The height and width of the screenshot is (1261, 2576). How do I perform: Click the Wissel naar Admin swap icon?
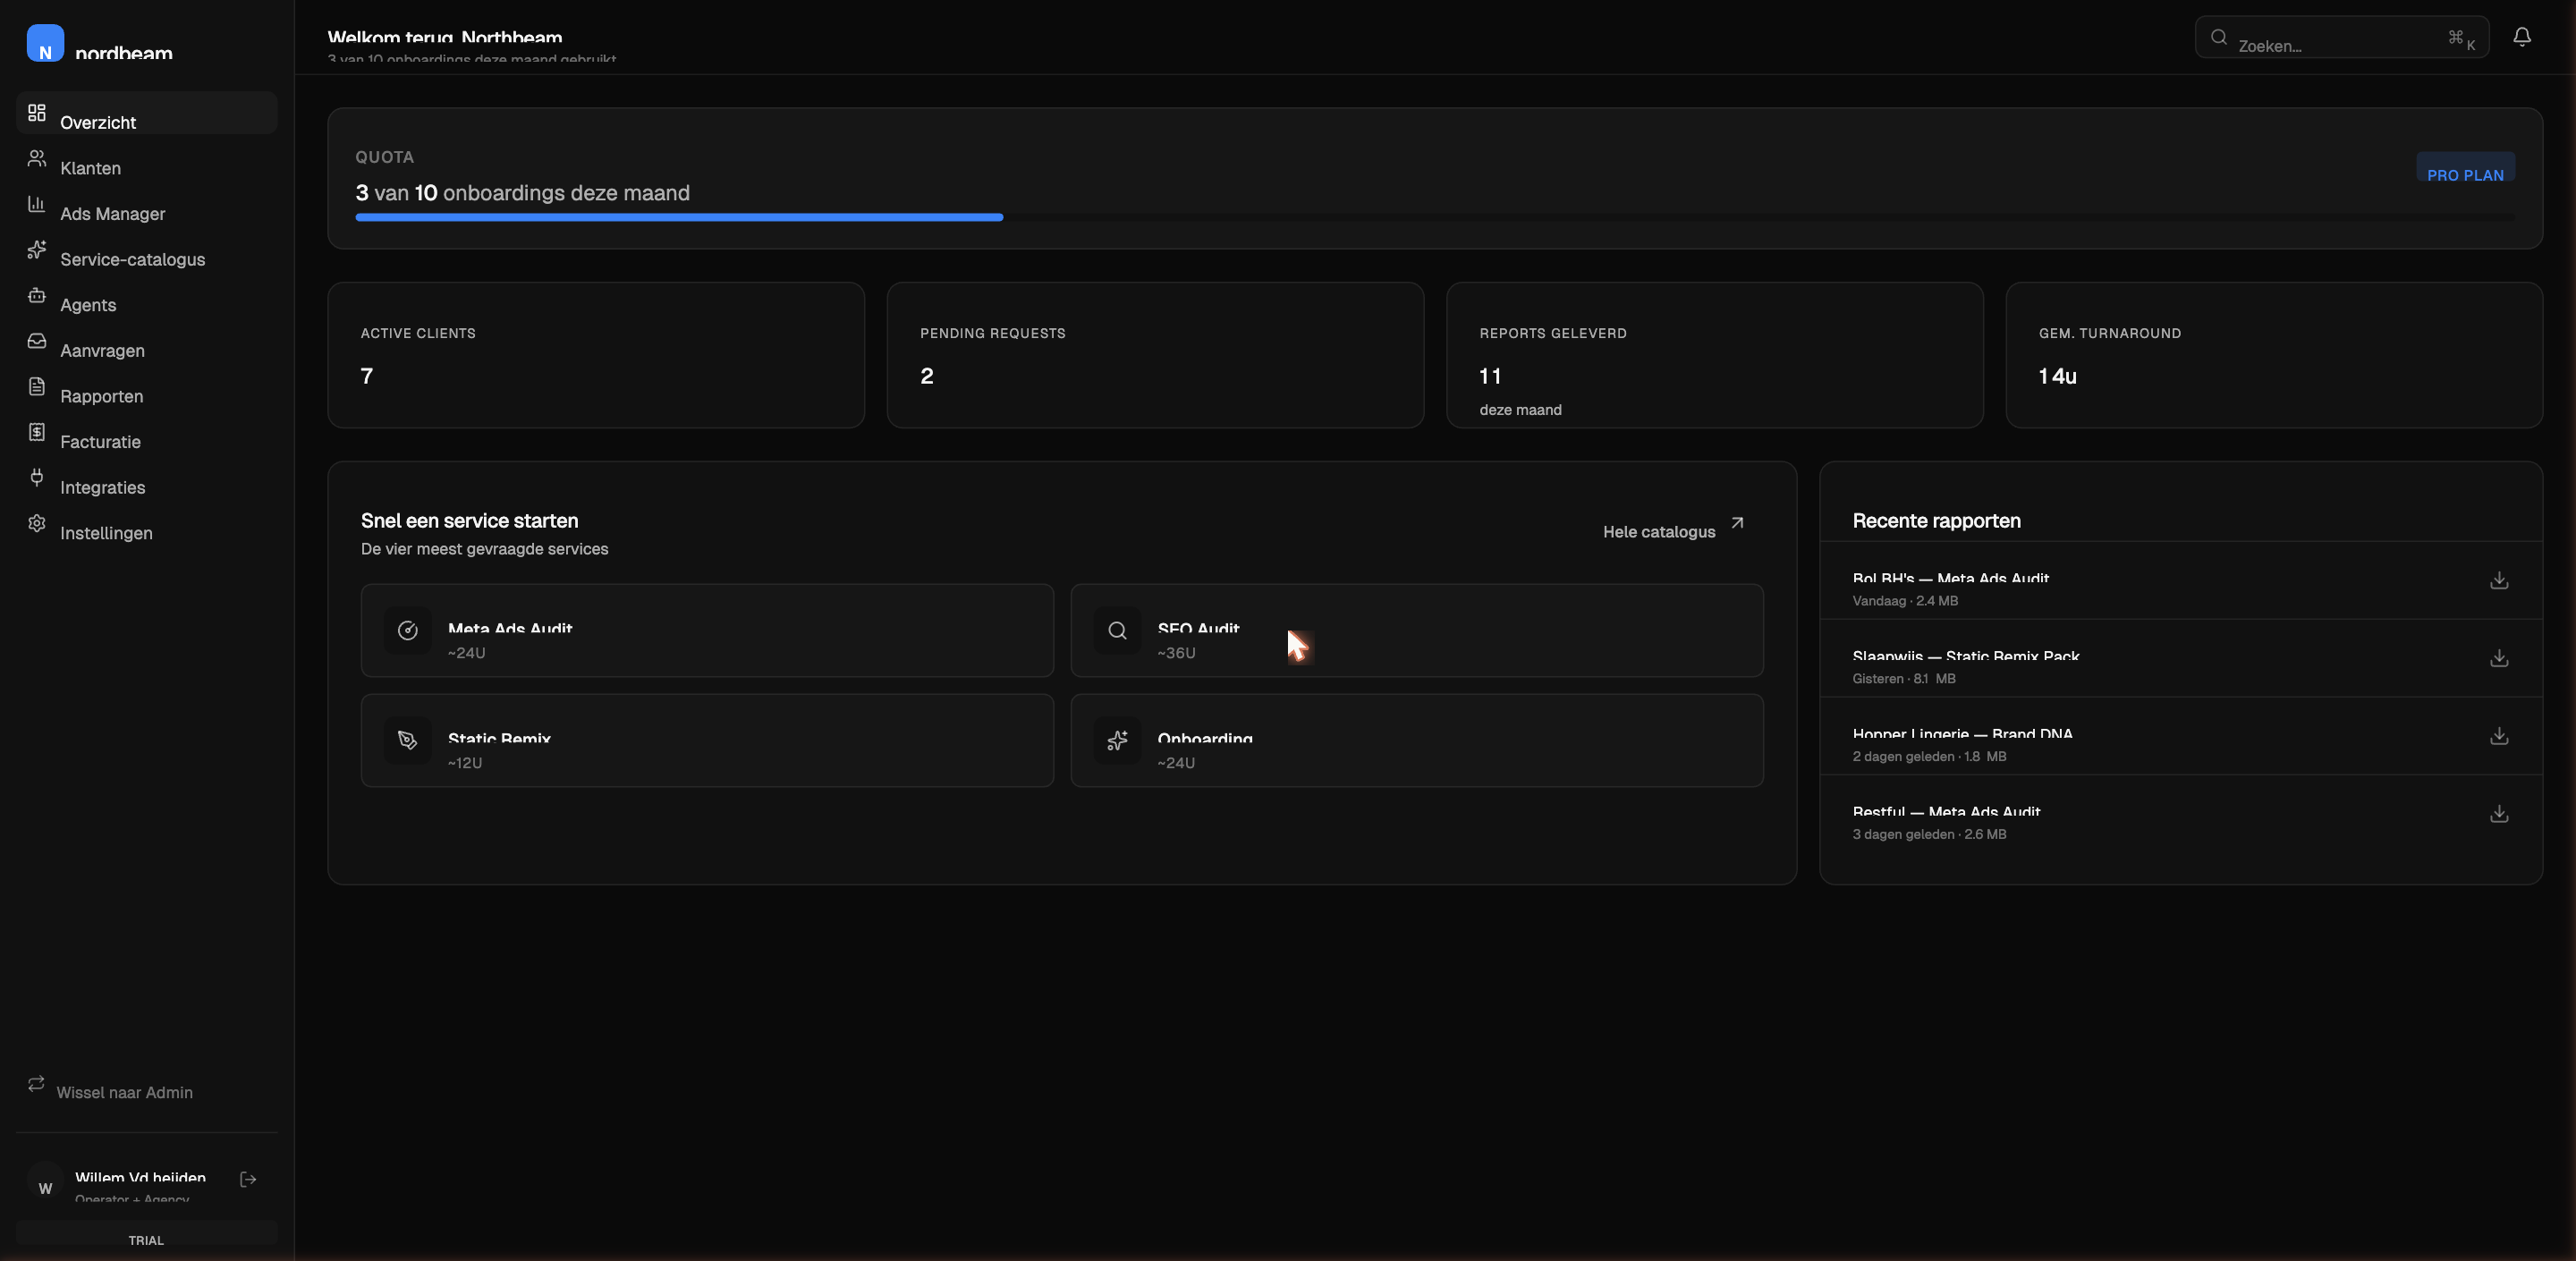36,1083
